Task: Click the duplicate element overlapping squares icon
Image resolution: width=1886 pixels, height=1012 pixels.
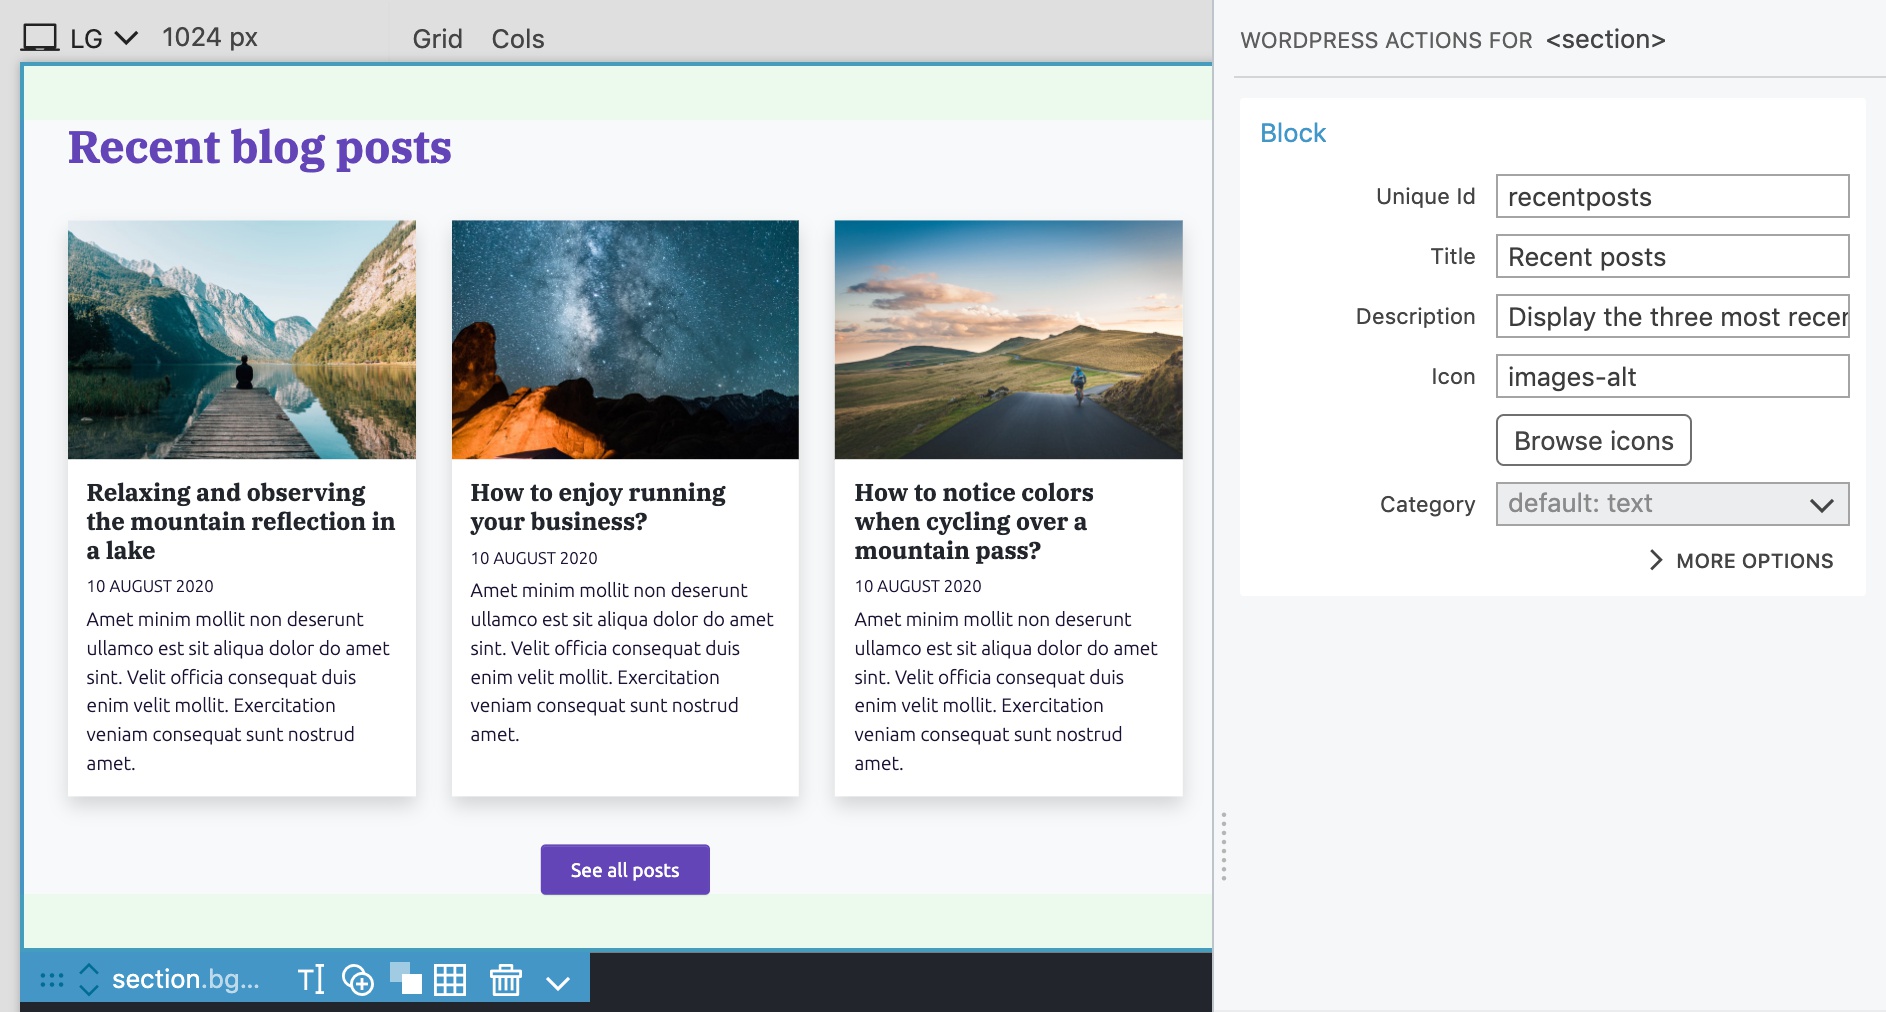Action: (405, 978)
